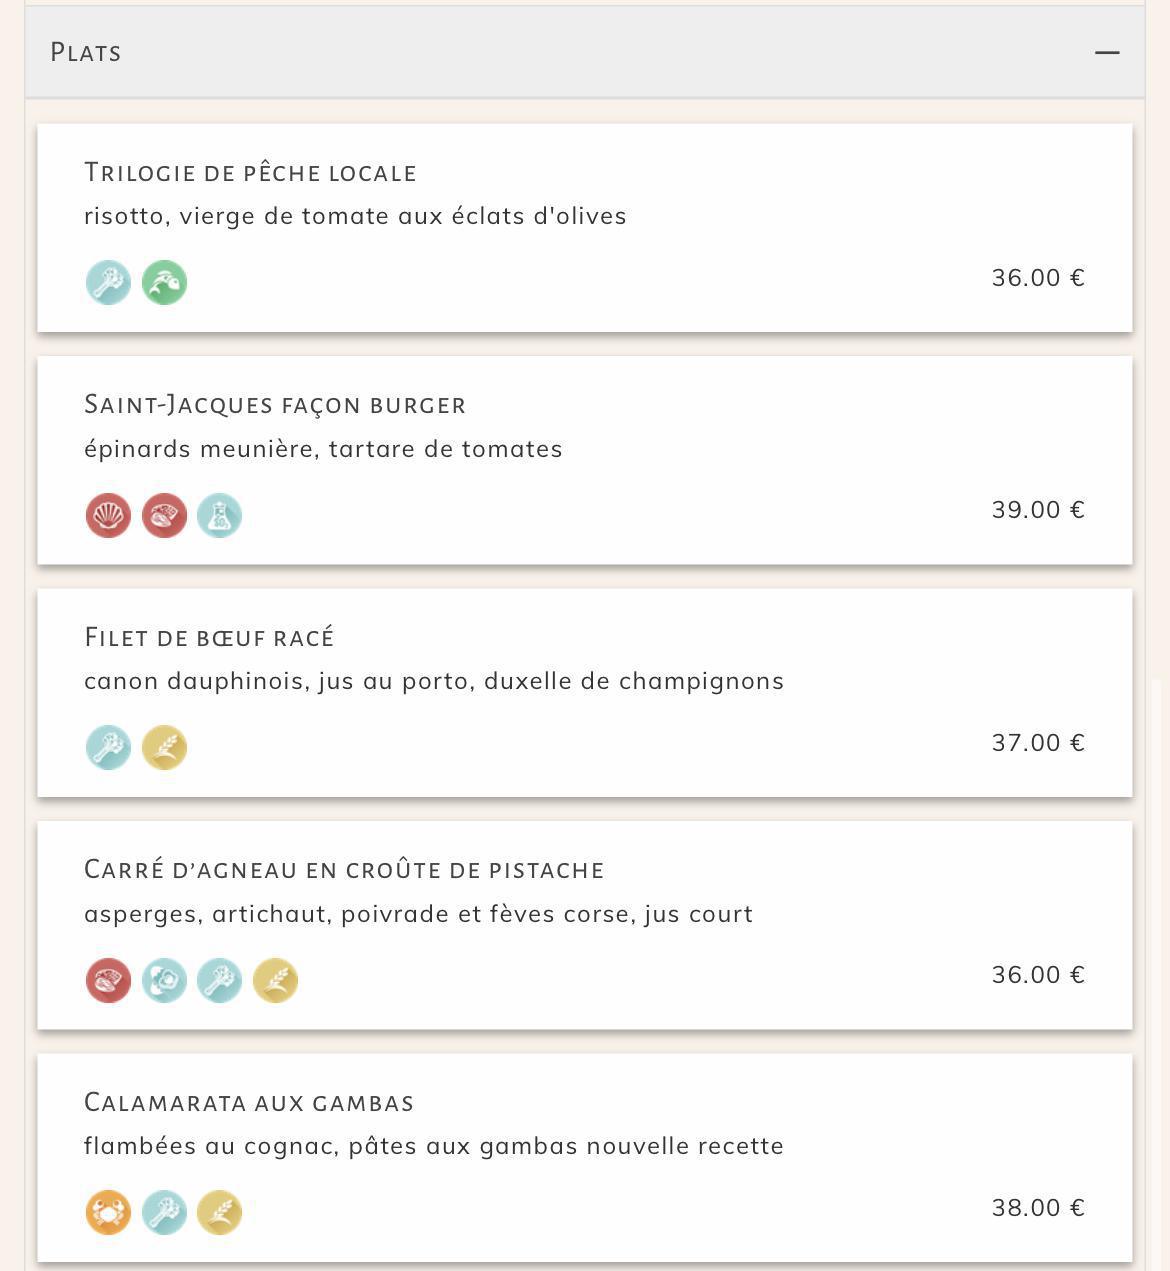Click the scallop shell mollusc icon
The width and height of the screenshot is (1170, 1271).
coord(108,515)
